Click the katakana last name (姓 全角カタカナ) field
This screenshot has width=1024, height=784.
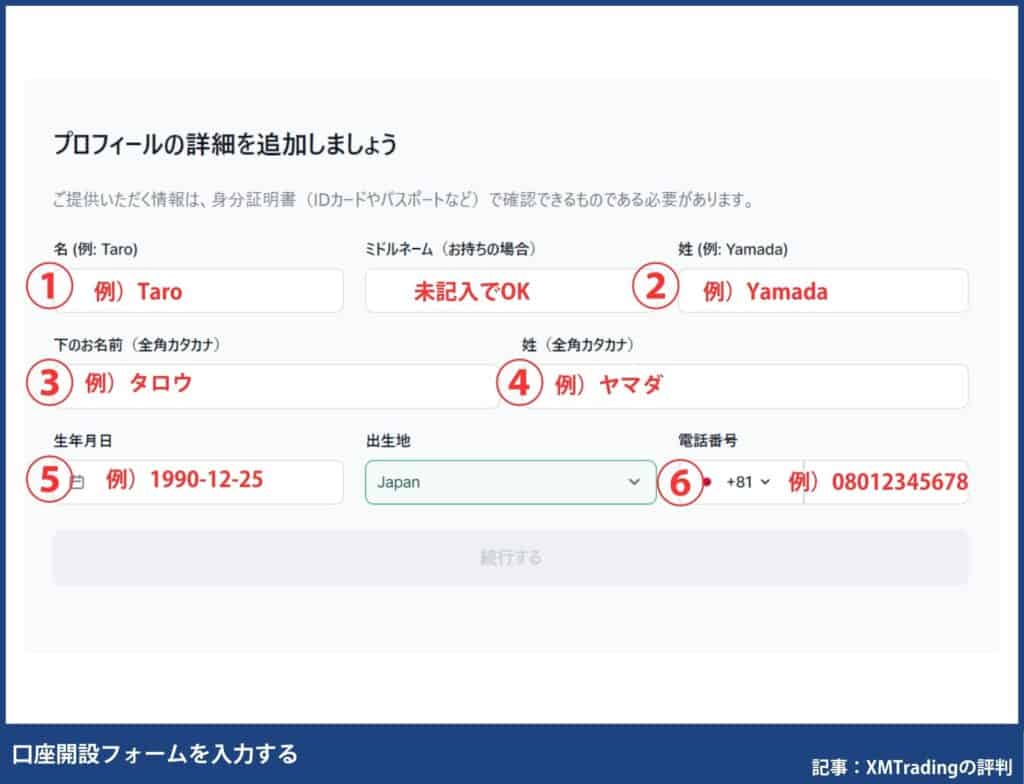[745, 386]
